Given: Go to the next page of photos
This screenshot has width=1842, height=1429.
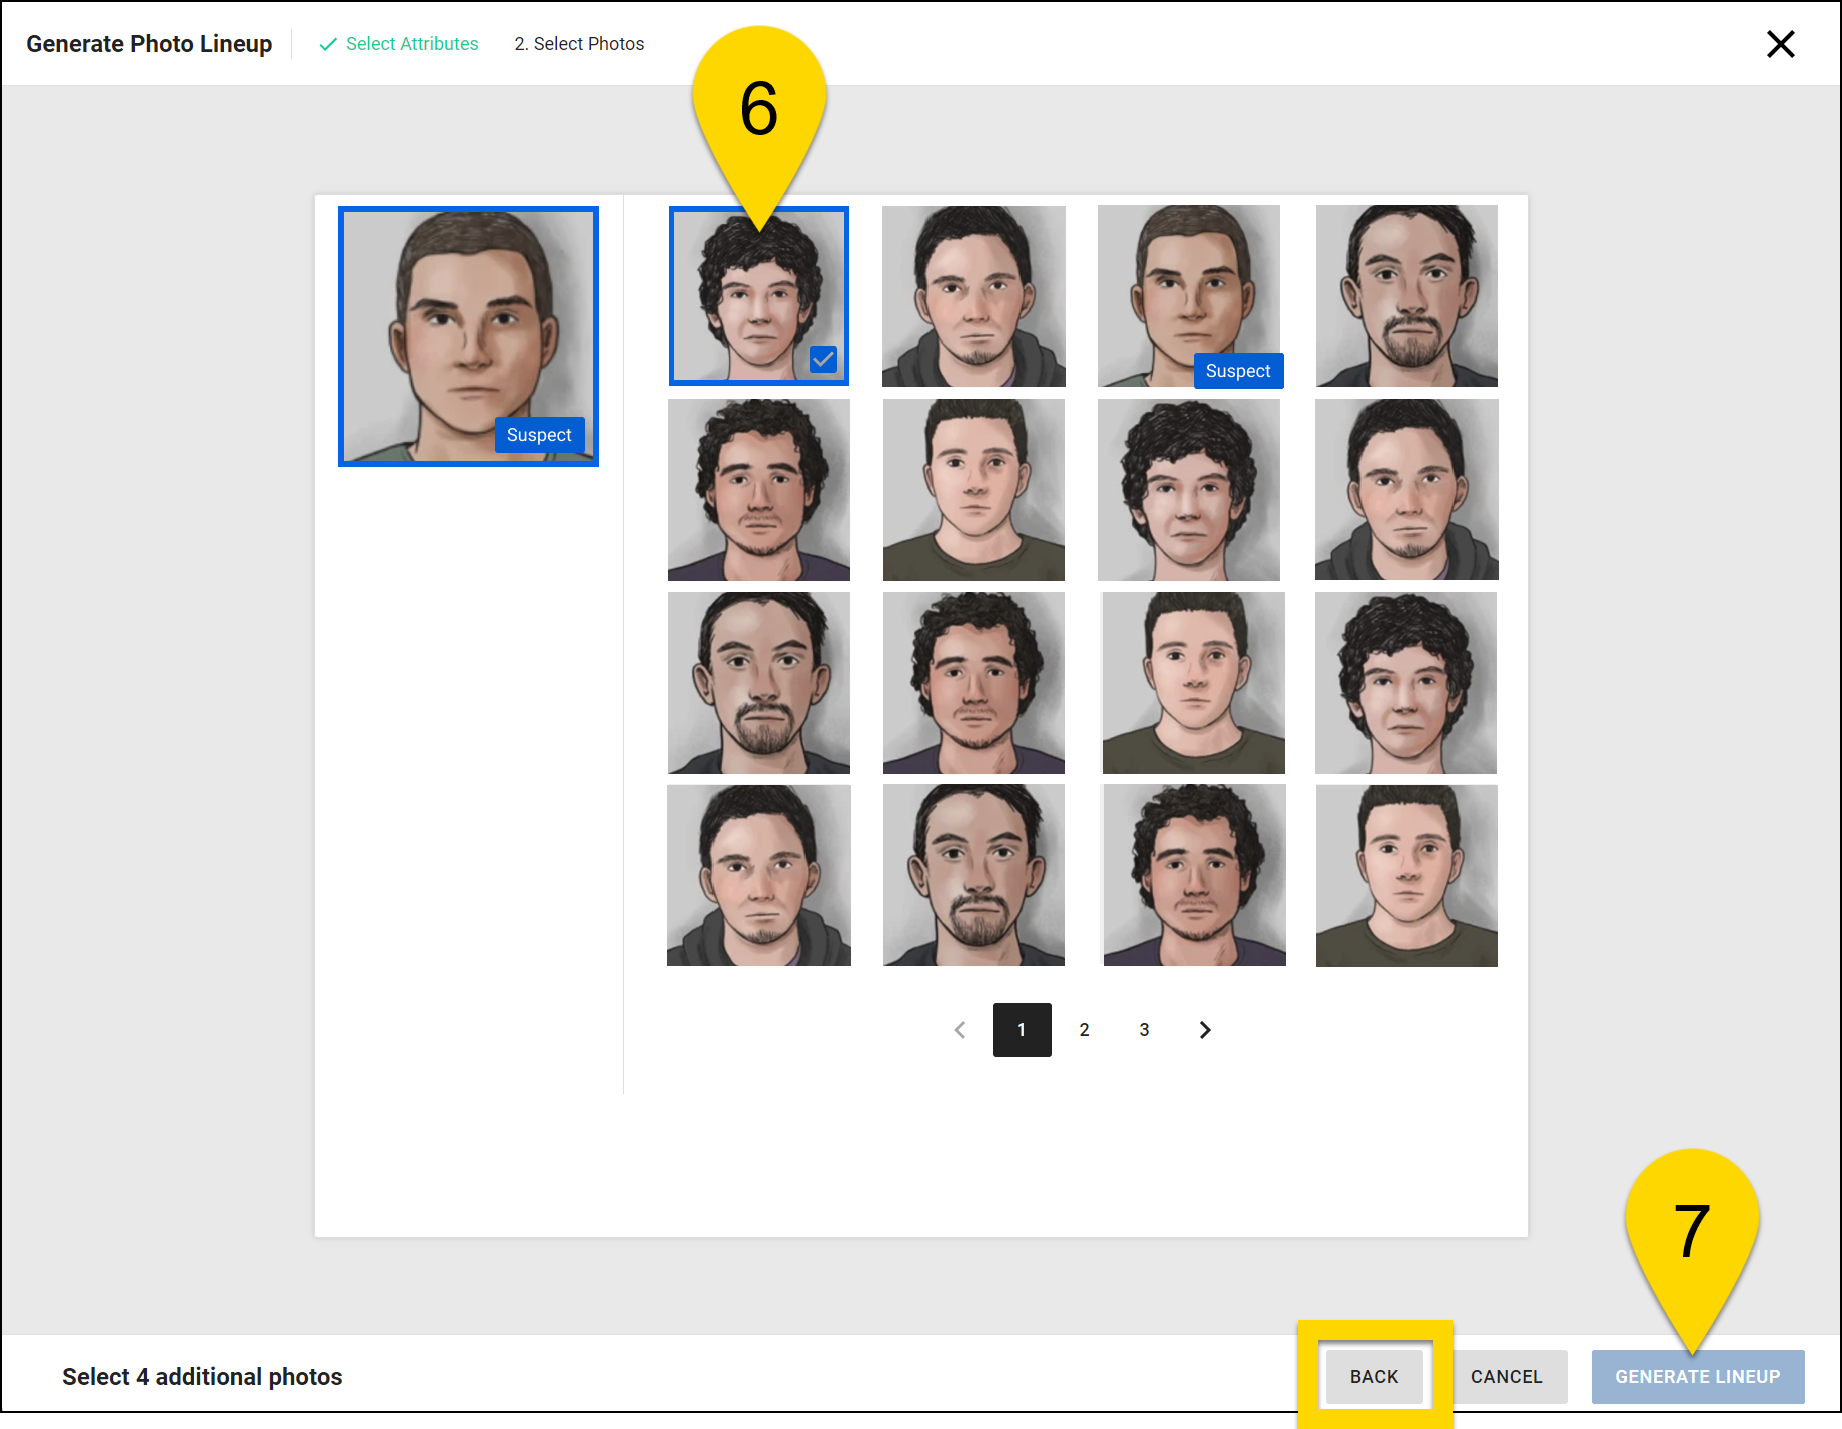Looking at the screenshot, I should [x=1205, y=1029].
